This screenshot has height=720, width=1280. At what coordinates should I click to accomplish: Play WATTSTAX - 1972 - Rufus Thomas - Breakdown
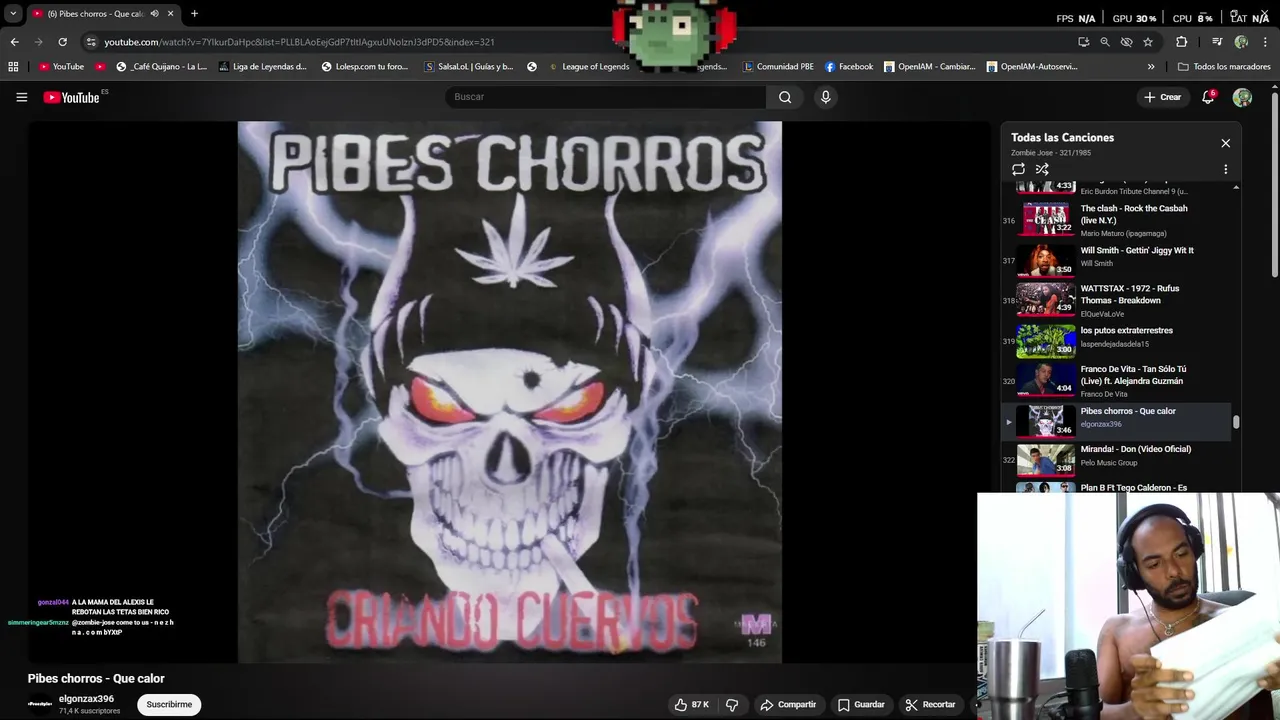[x=1130, y=294]
